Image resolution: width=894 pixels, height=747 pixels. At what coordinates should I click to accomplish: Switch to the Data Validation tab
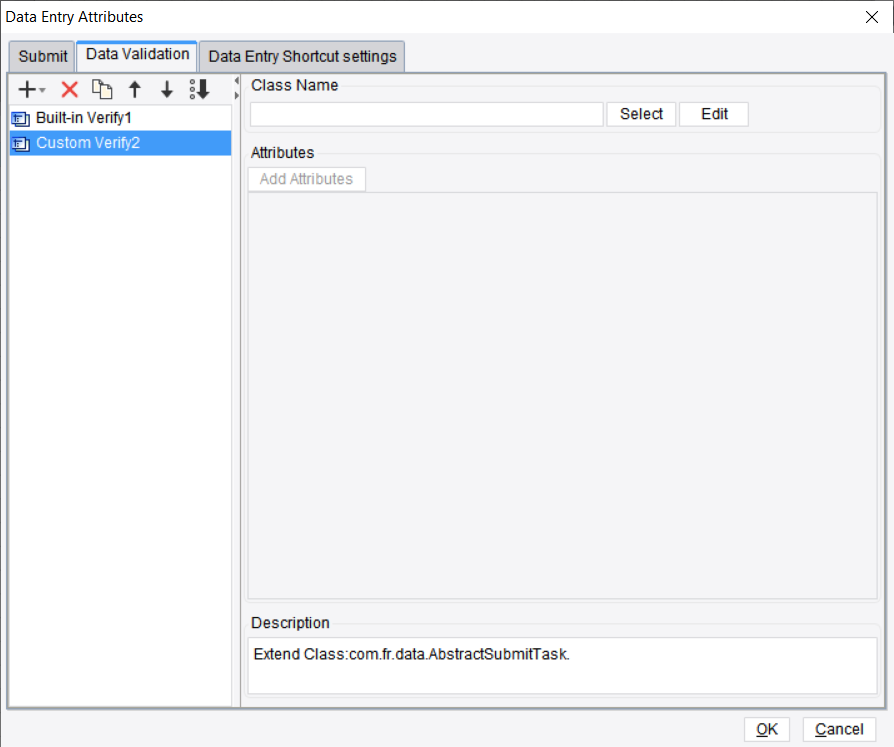click(x=137, y=55)
